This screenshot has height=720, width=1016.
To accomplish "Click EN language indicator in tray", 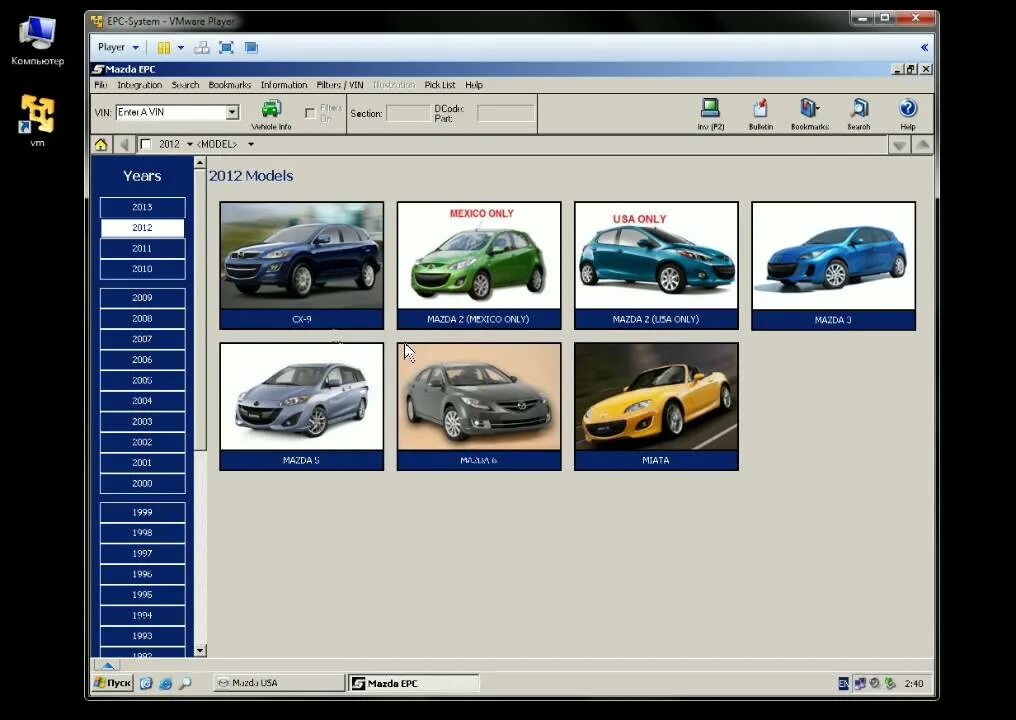I will click(843, 683).
